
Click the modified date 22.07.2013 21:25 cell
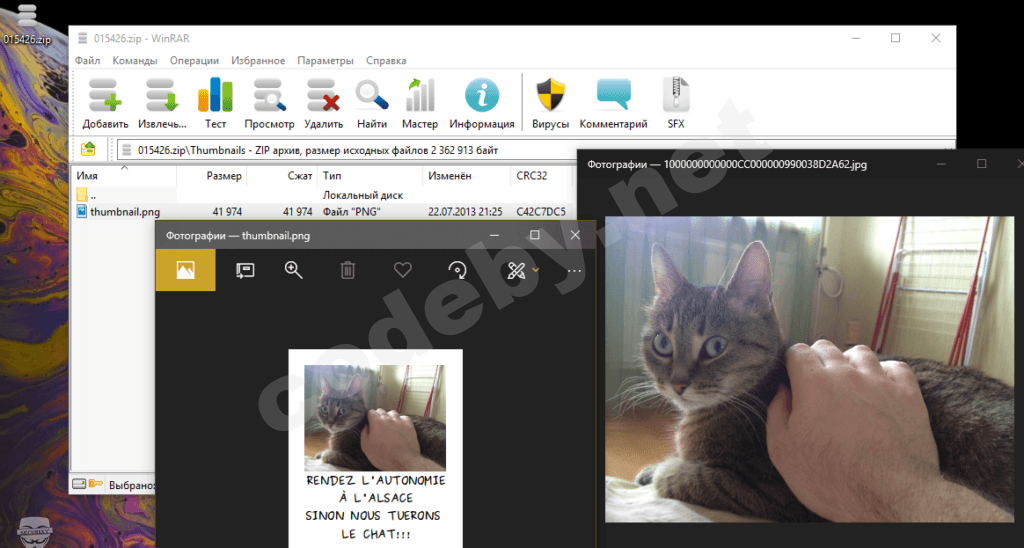(465, 212)
